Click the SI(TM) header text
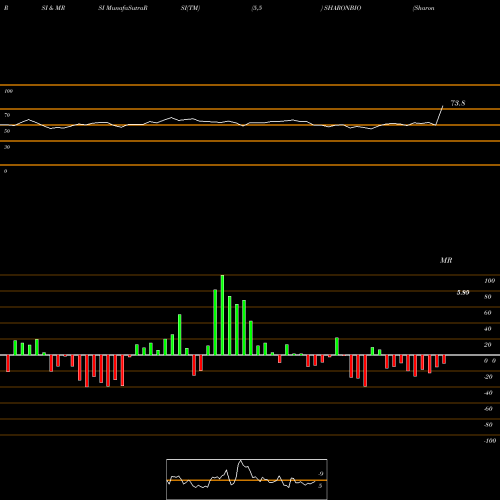The width and height of the screenshot is (500, 500). click(x=190, y=8)
